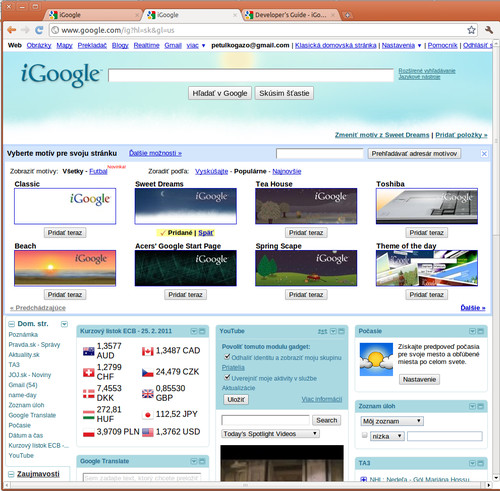Screen dimensions: 500x491
Task: Open the Gmail link in top bar
Action: (173, 45)
